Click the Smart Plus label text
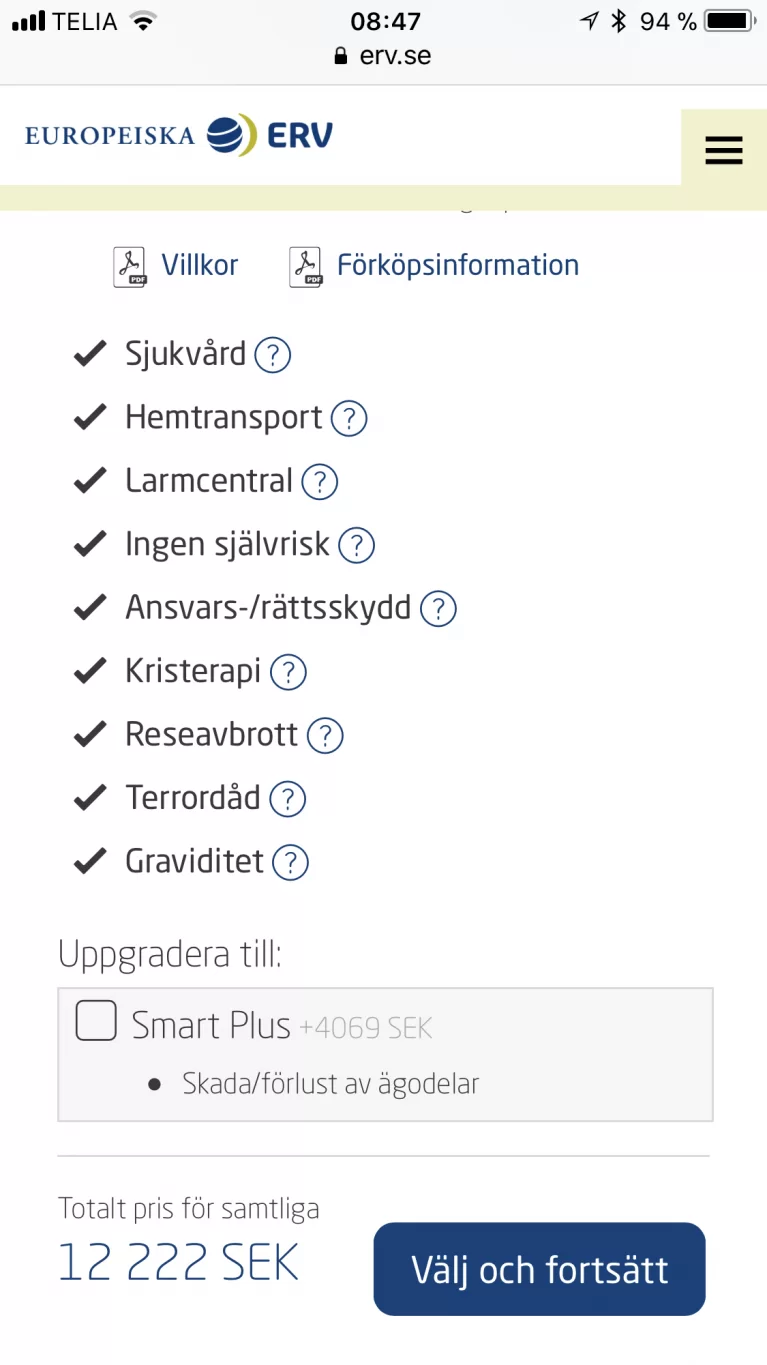The width and height of the screenshot is (767, 1365). pyautogui.click(x=211, y=1026)
